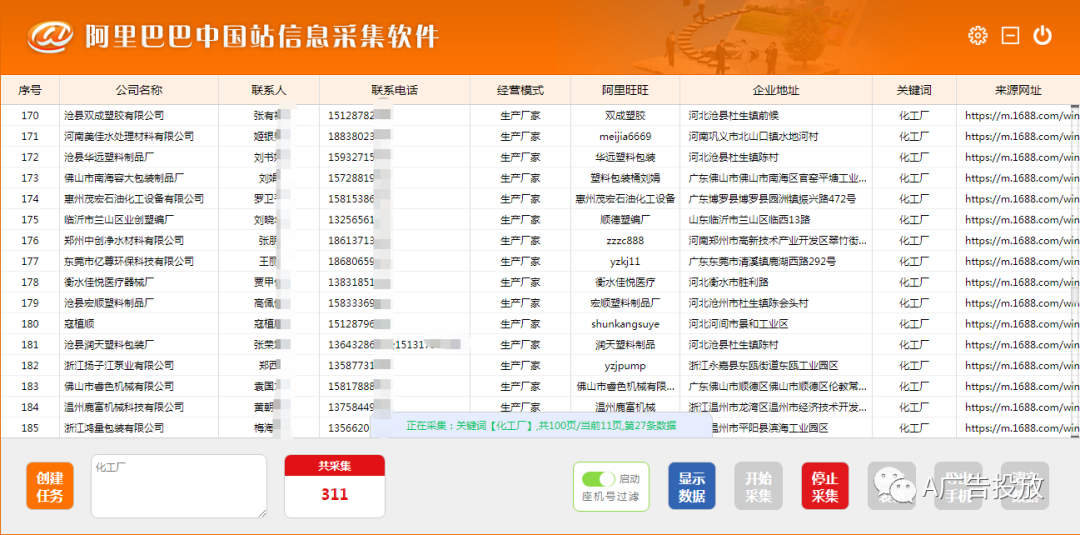Screen dimensions: 1080x535
Task: Minimize the collector window
Action: pos(1010,36)
